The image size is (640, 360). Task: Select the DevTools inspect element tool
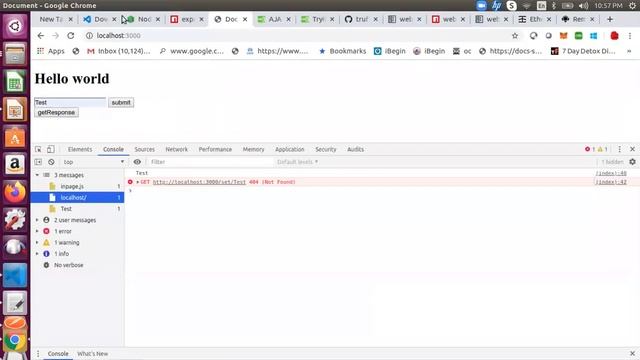click(x=38, y=149)
